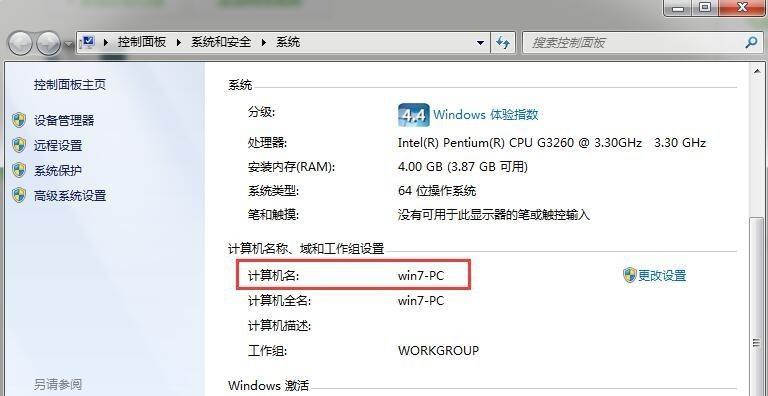This screenshot has width=768, height=396.
Task: Maximize the window with the title button
Action: tap(704, 7)
